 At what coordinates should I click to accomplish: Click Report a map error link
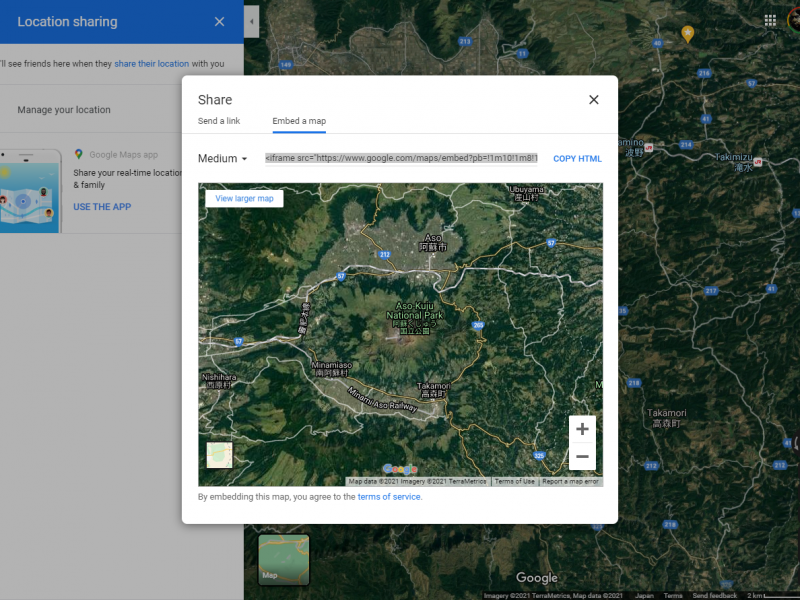pos(570,481)
